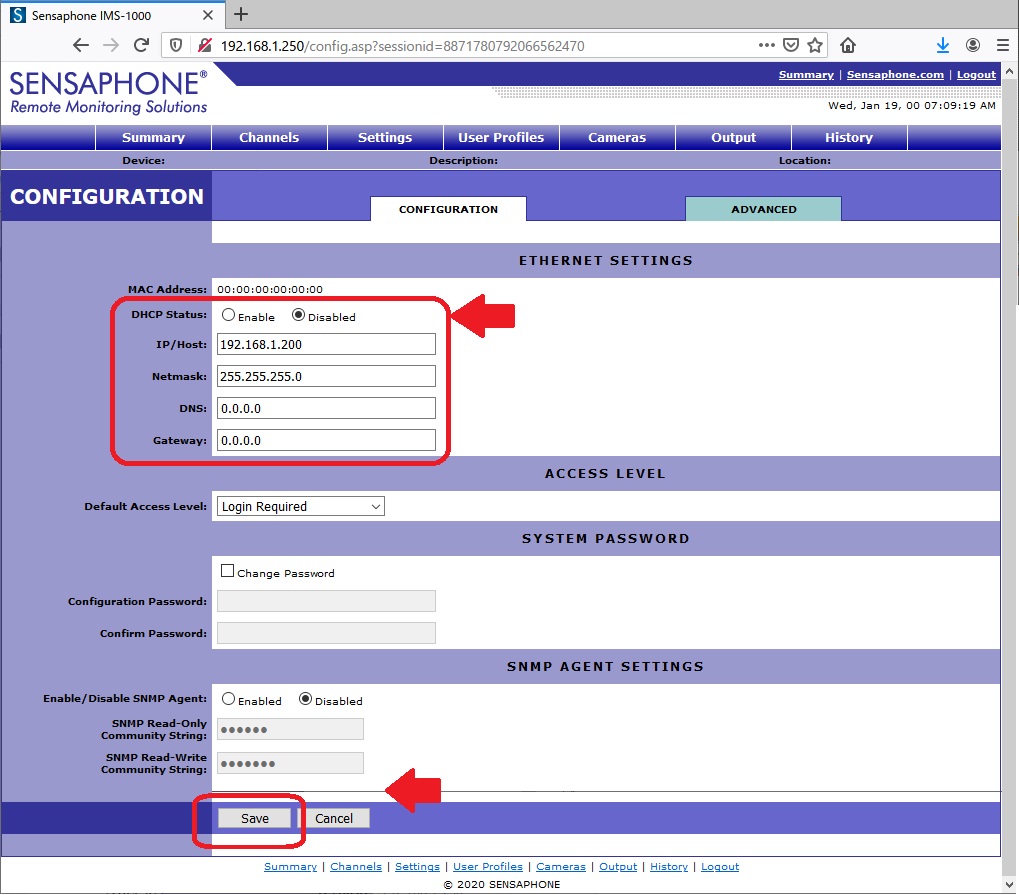Open the History navigation menu
Viewport: 1019px width, 895px height.
(849, 138)
